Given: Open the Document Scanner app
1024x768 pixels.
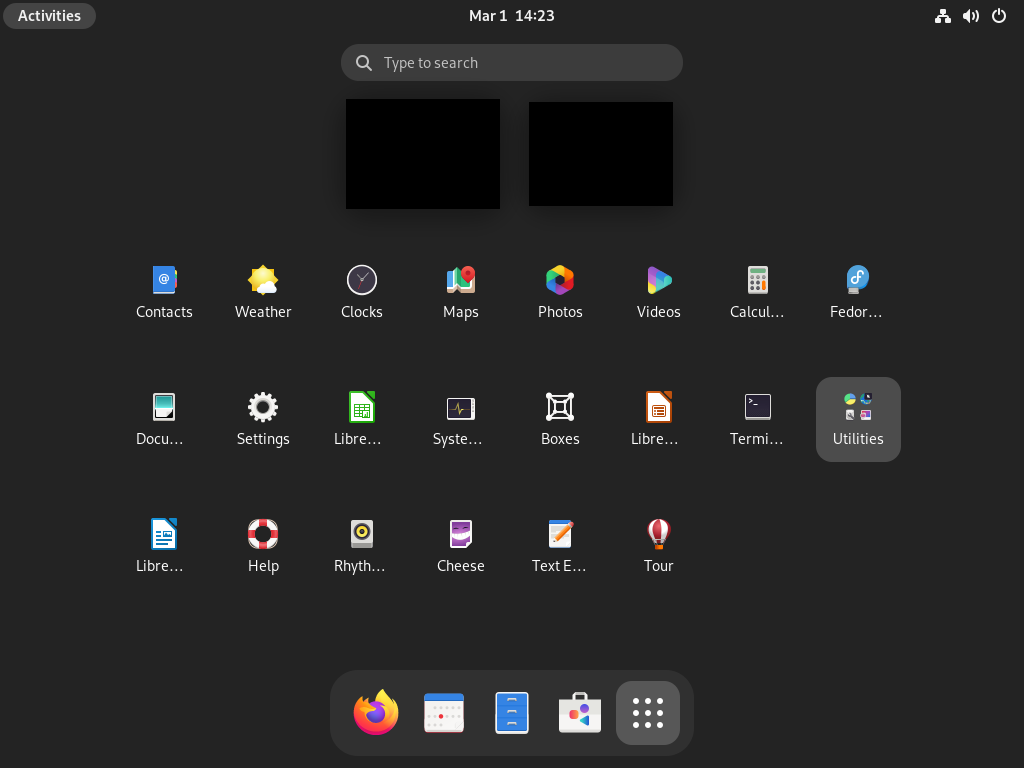Looking at the screenshot, I should pyautogui.click(x=164, y=419).
